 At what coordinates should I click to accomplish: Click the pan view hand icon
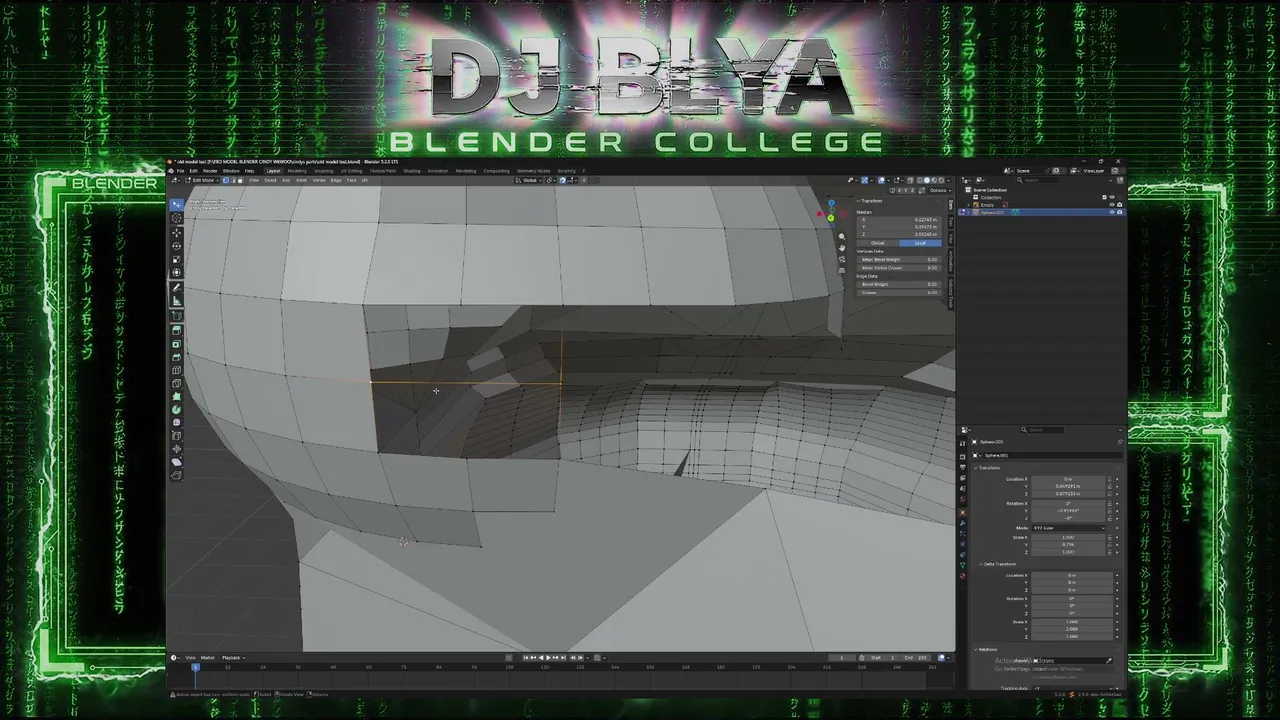[841, 247]
